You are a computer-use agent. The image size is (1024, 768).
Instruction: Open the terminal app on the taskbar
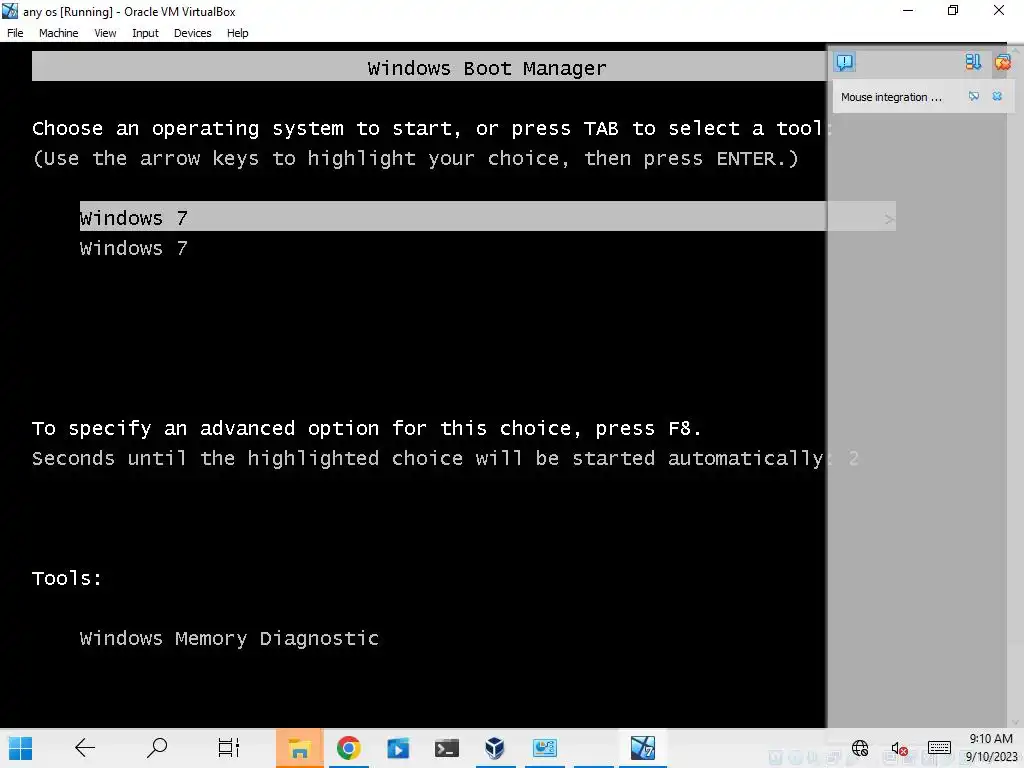(447, 748)
